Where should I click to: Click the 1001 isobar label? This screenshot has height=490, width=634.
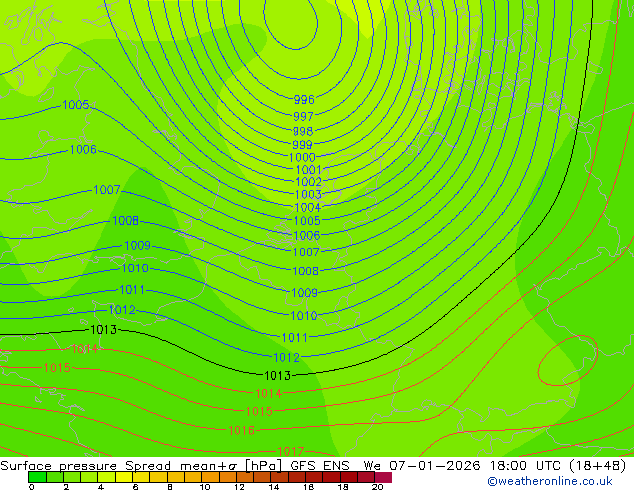[309, 169]
